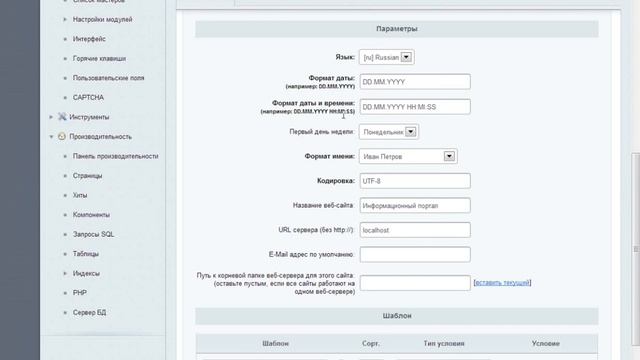Open Панель производительности in sidebar

pos(116,156)
